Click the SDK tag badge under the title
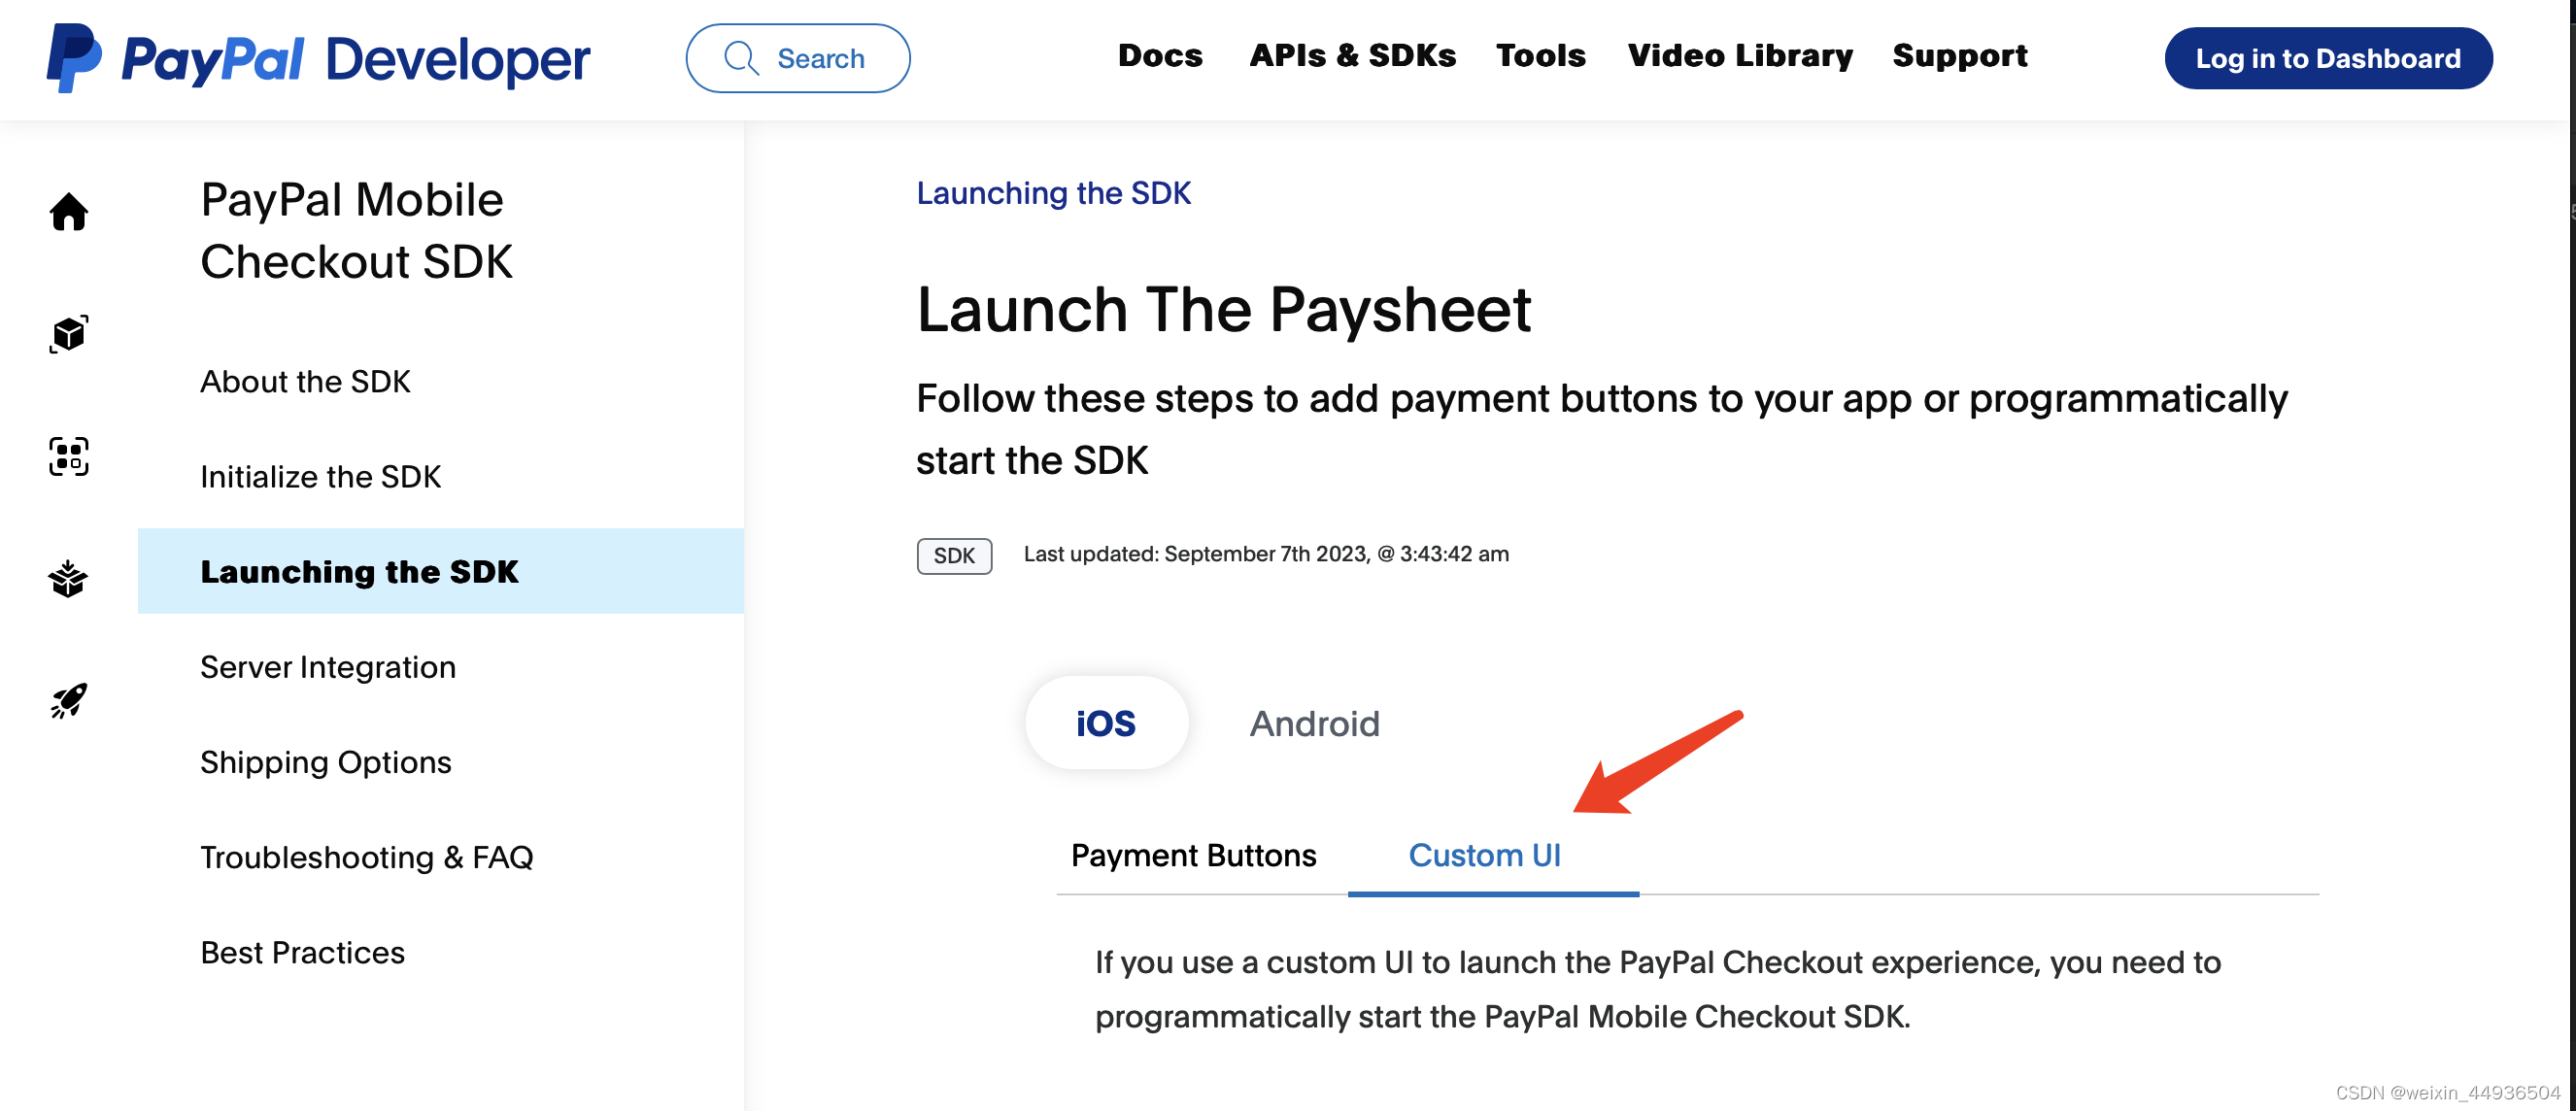2576x1111 pixels. point(953,555)
